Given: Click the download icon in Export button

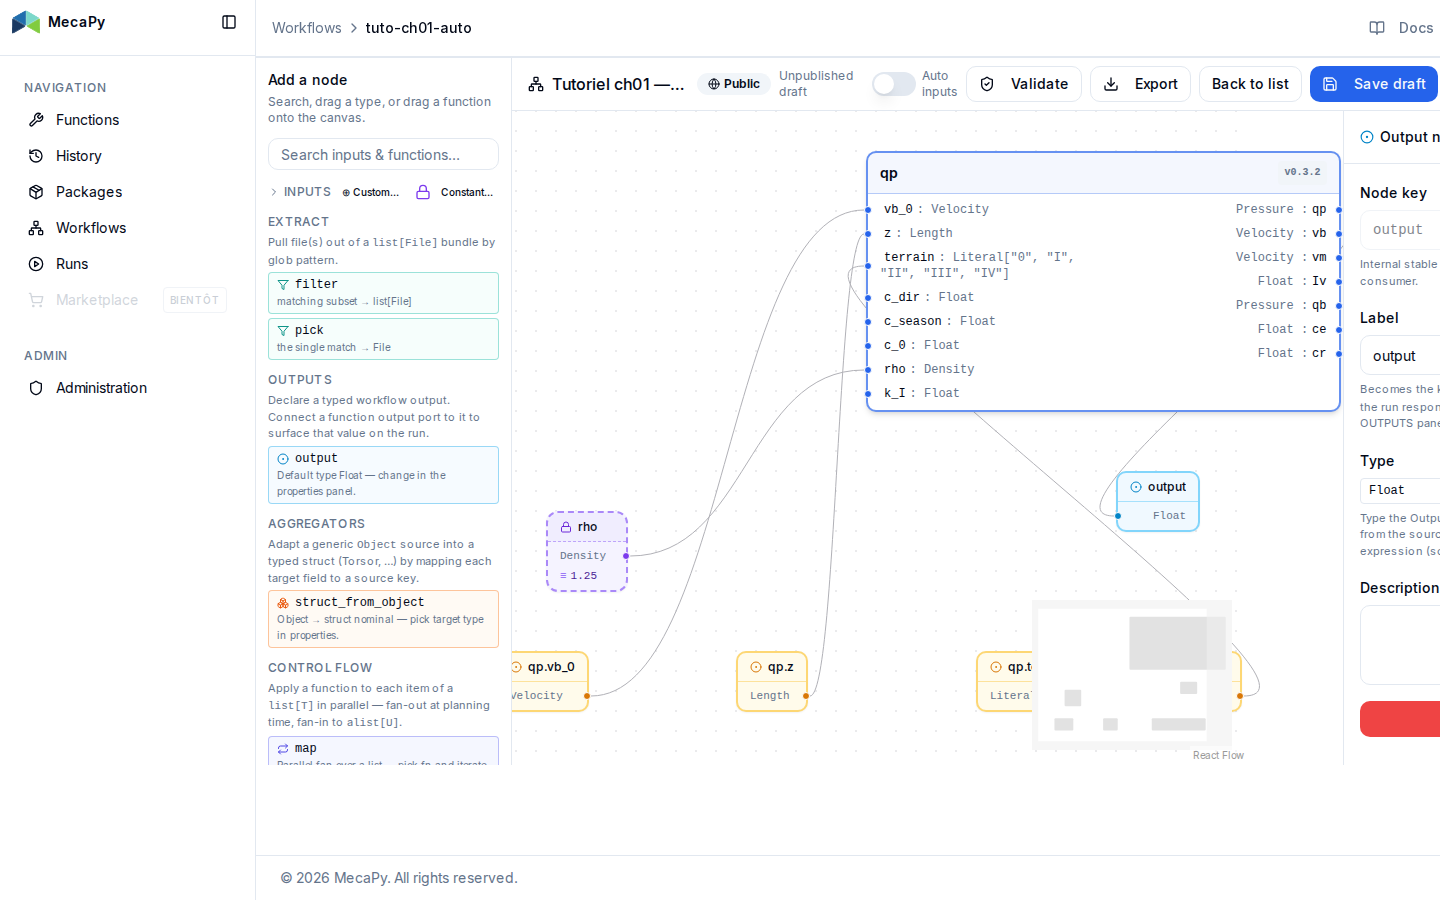Looking at the screenshot, I should click(x=1111, y=84).
